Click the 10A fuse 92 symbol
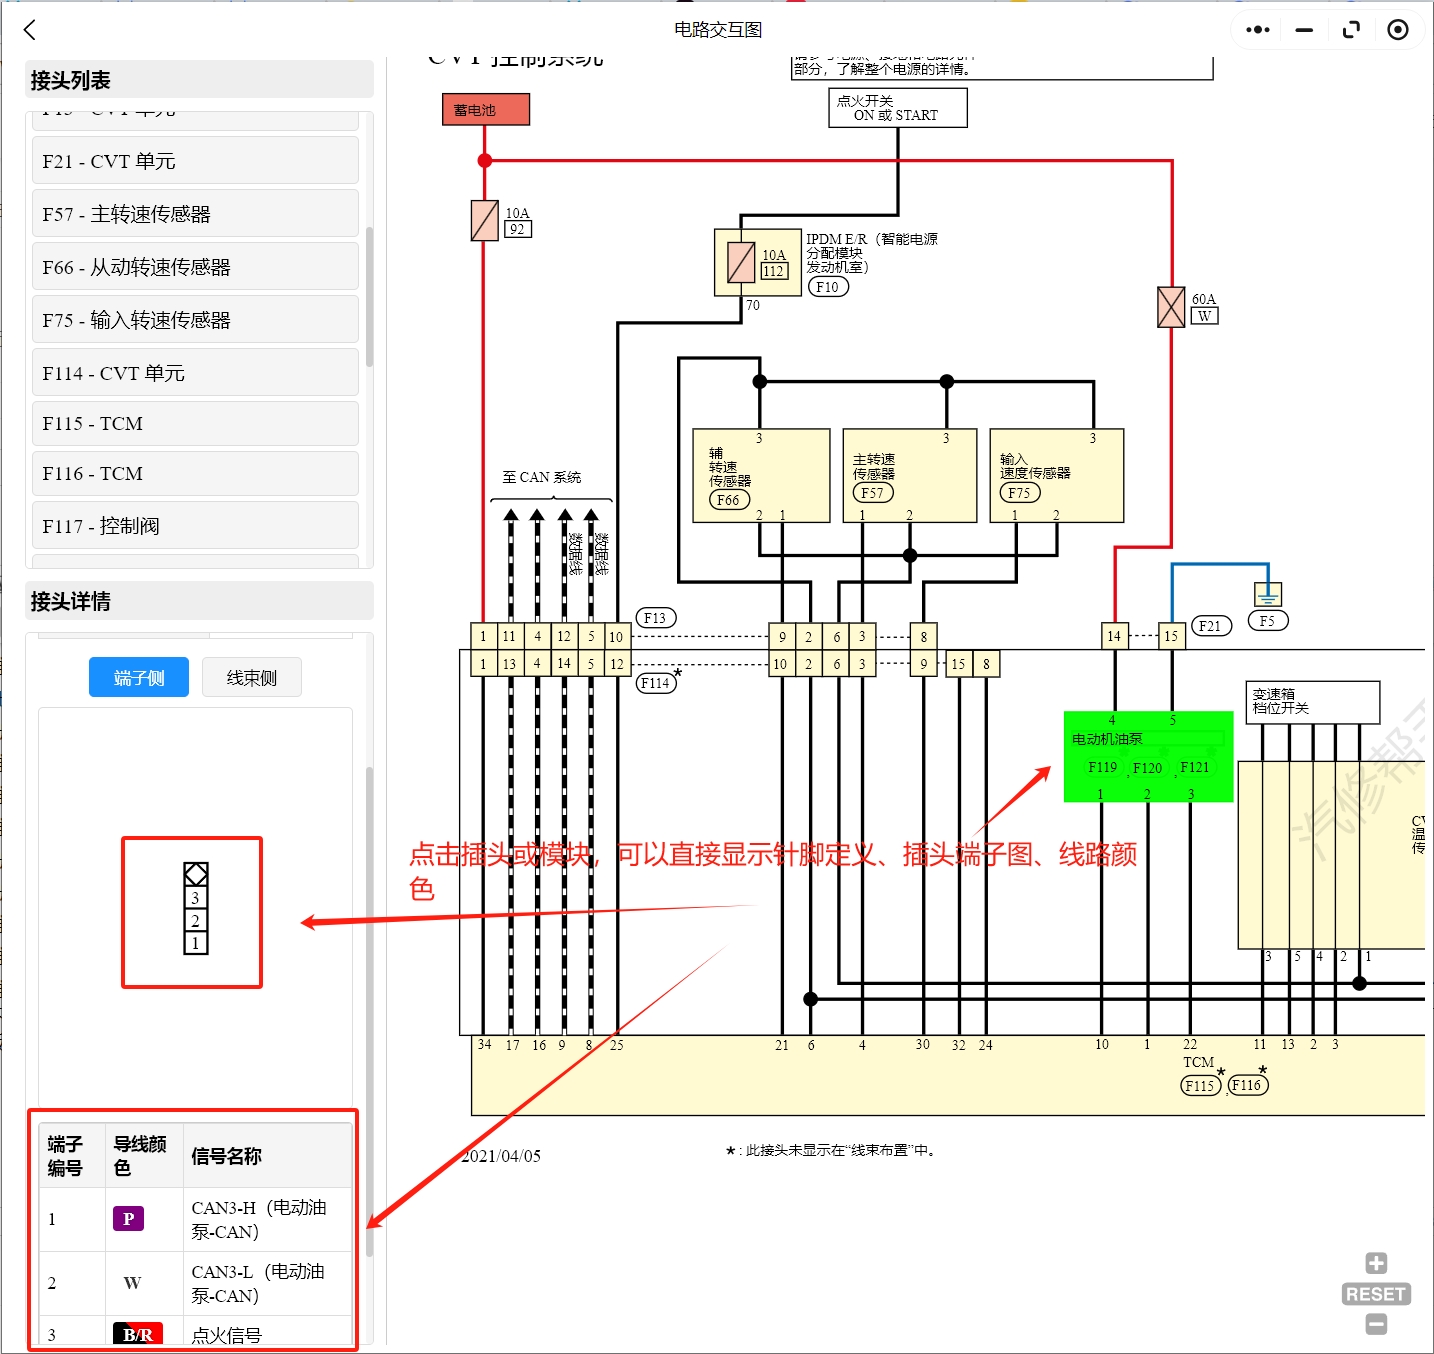Image resolution: width=1434 pixels, height=1354 pixels. pos(485,221)
